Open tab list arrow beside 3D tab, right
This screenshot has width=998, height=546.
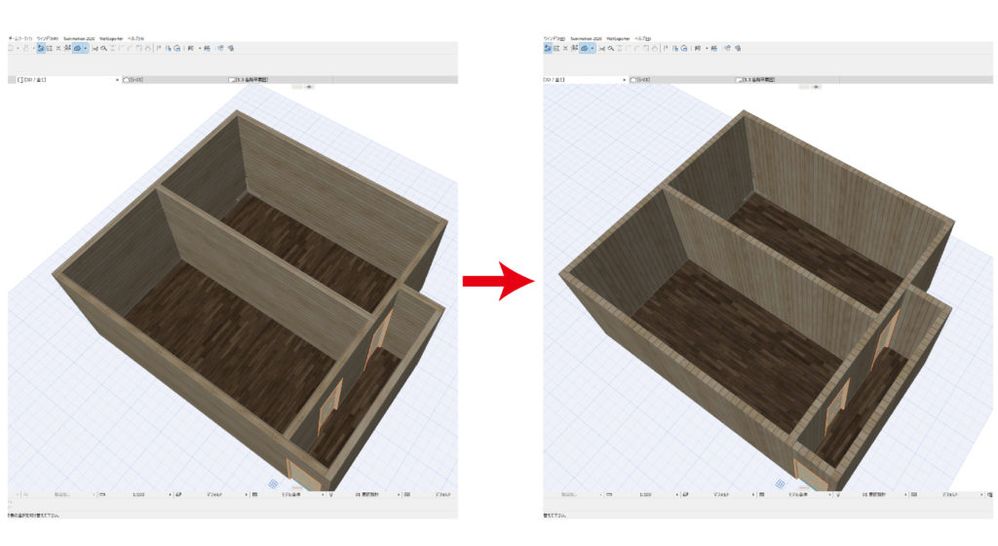click(624, 80)
